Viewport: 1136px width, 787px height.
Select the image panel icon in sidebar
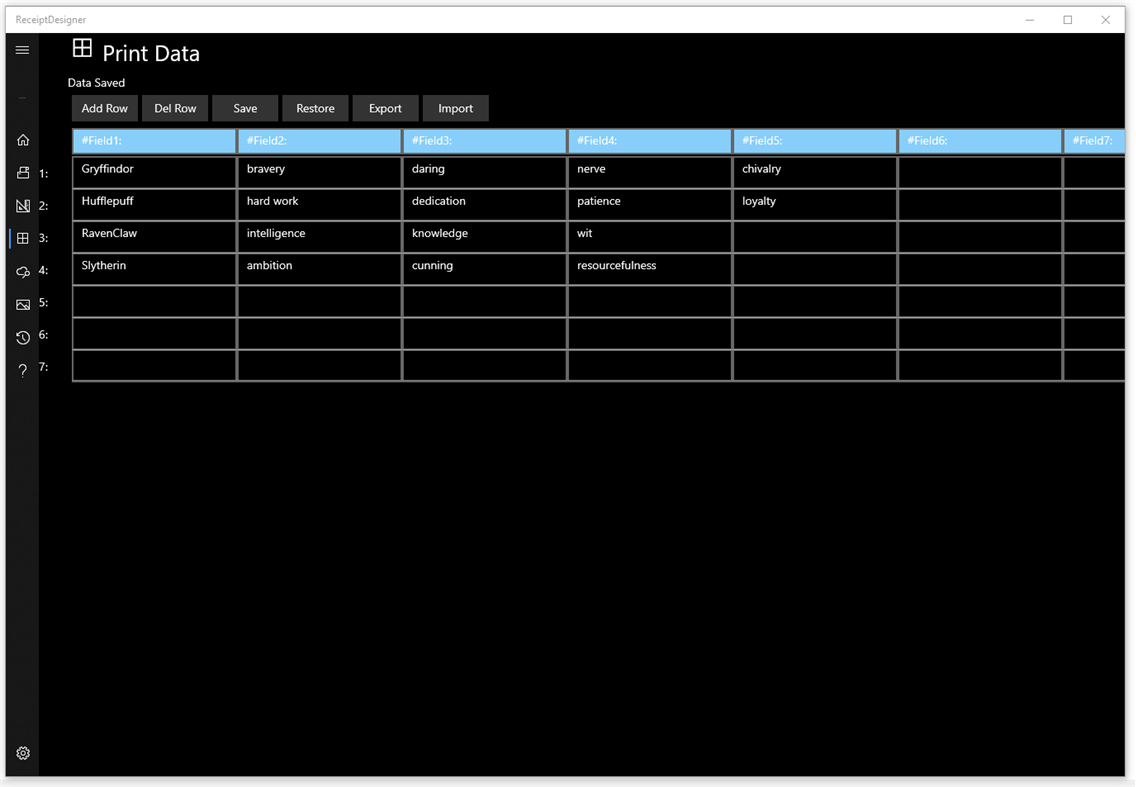(22, 304)
